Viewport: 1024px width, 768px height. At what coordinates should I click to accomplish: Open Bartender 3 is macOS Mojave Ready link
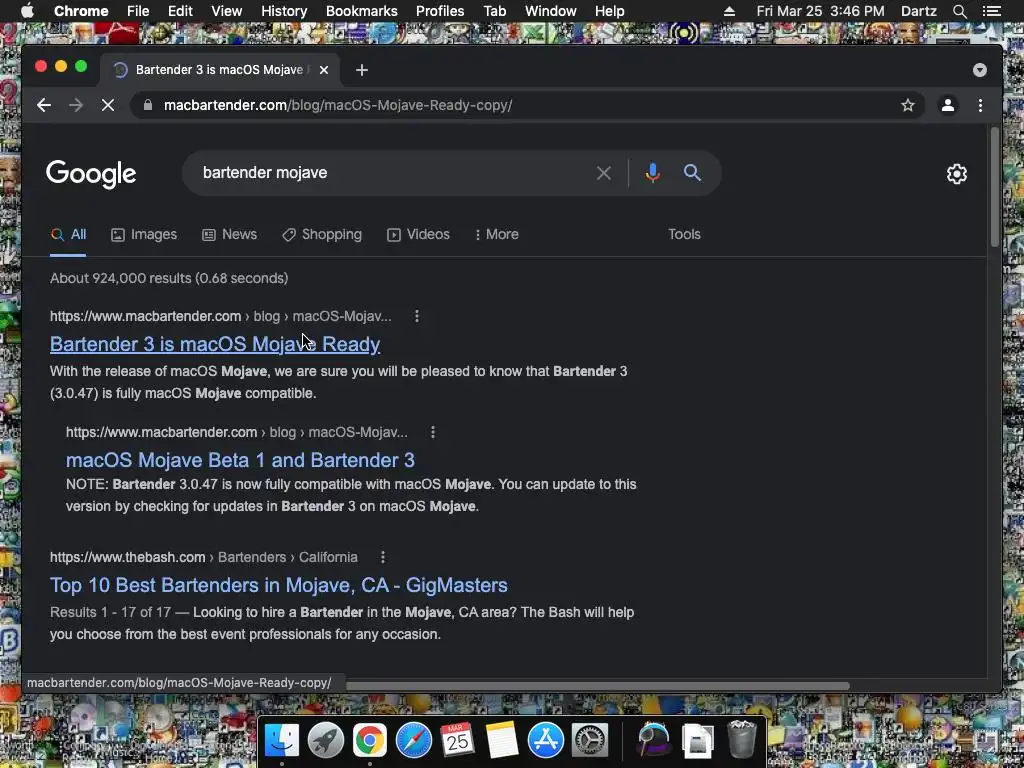click(x=215, y=344)
